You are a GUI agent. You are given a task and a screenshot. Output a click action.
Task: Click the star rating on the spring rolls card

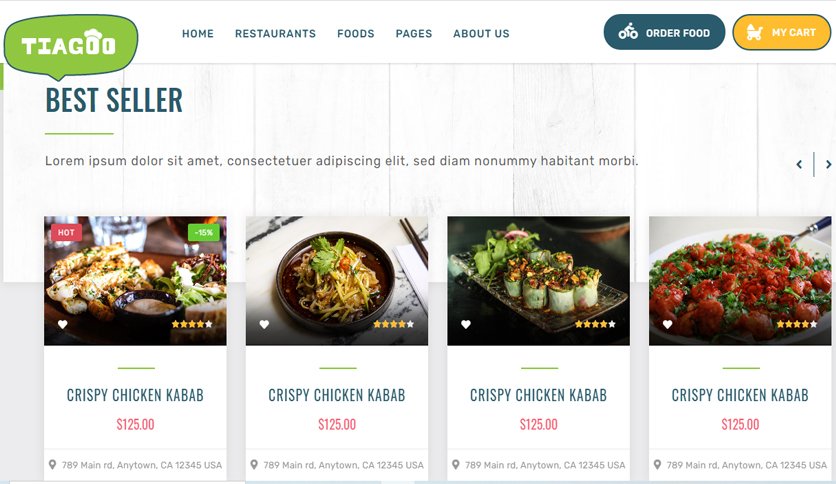(595, 324)
